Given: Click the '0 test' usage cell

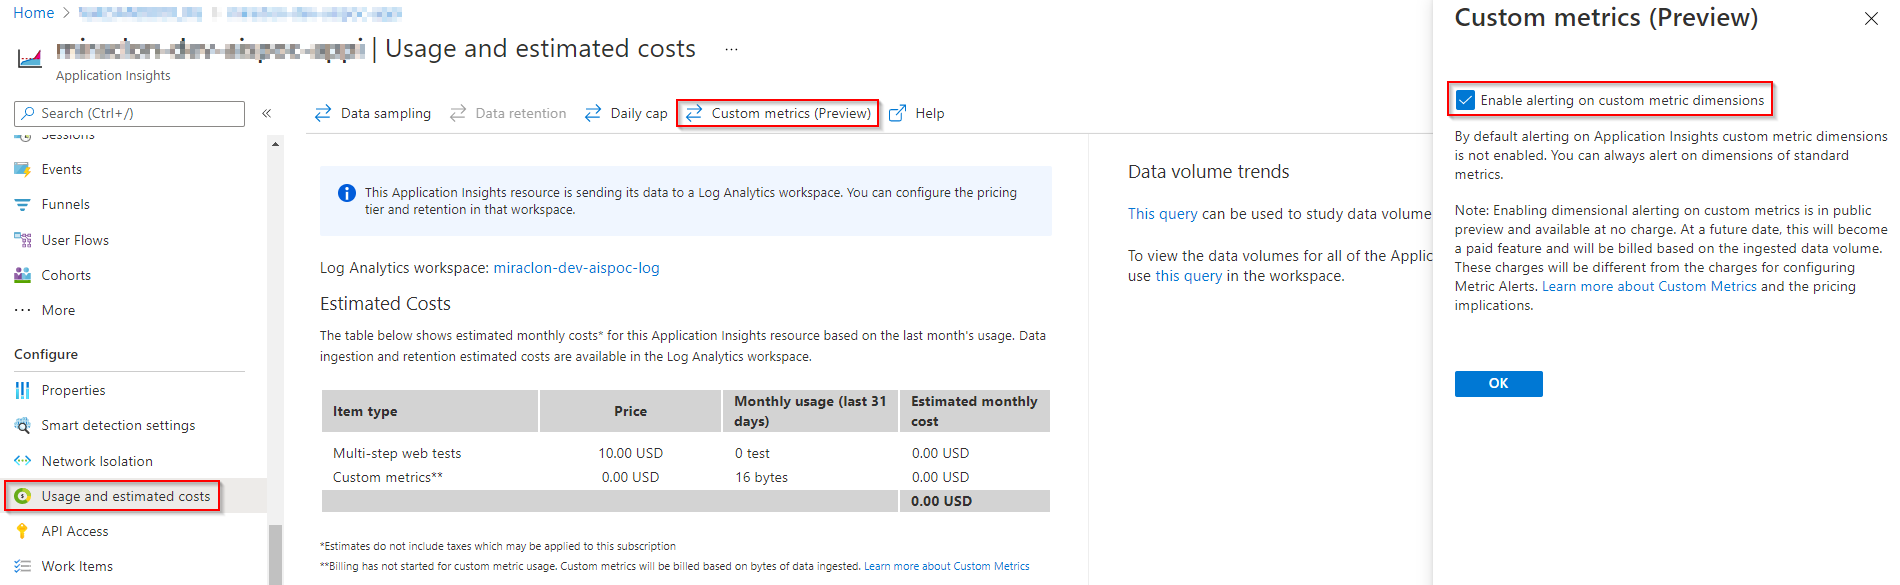Looking at the screenshot, I should (752, 453).
